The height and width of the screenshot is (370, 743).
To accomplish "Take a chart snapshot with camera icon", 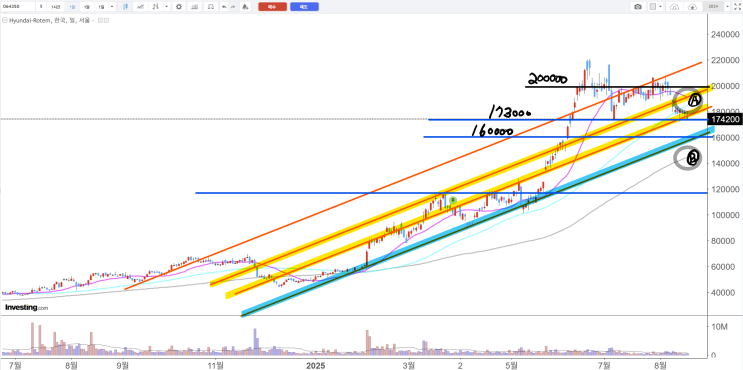I will pyautogui.click(x=638, y=7).
